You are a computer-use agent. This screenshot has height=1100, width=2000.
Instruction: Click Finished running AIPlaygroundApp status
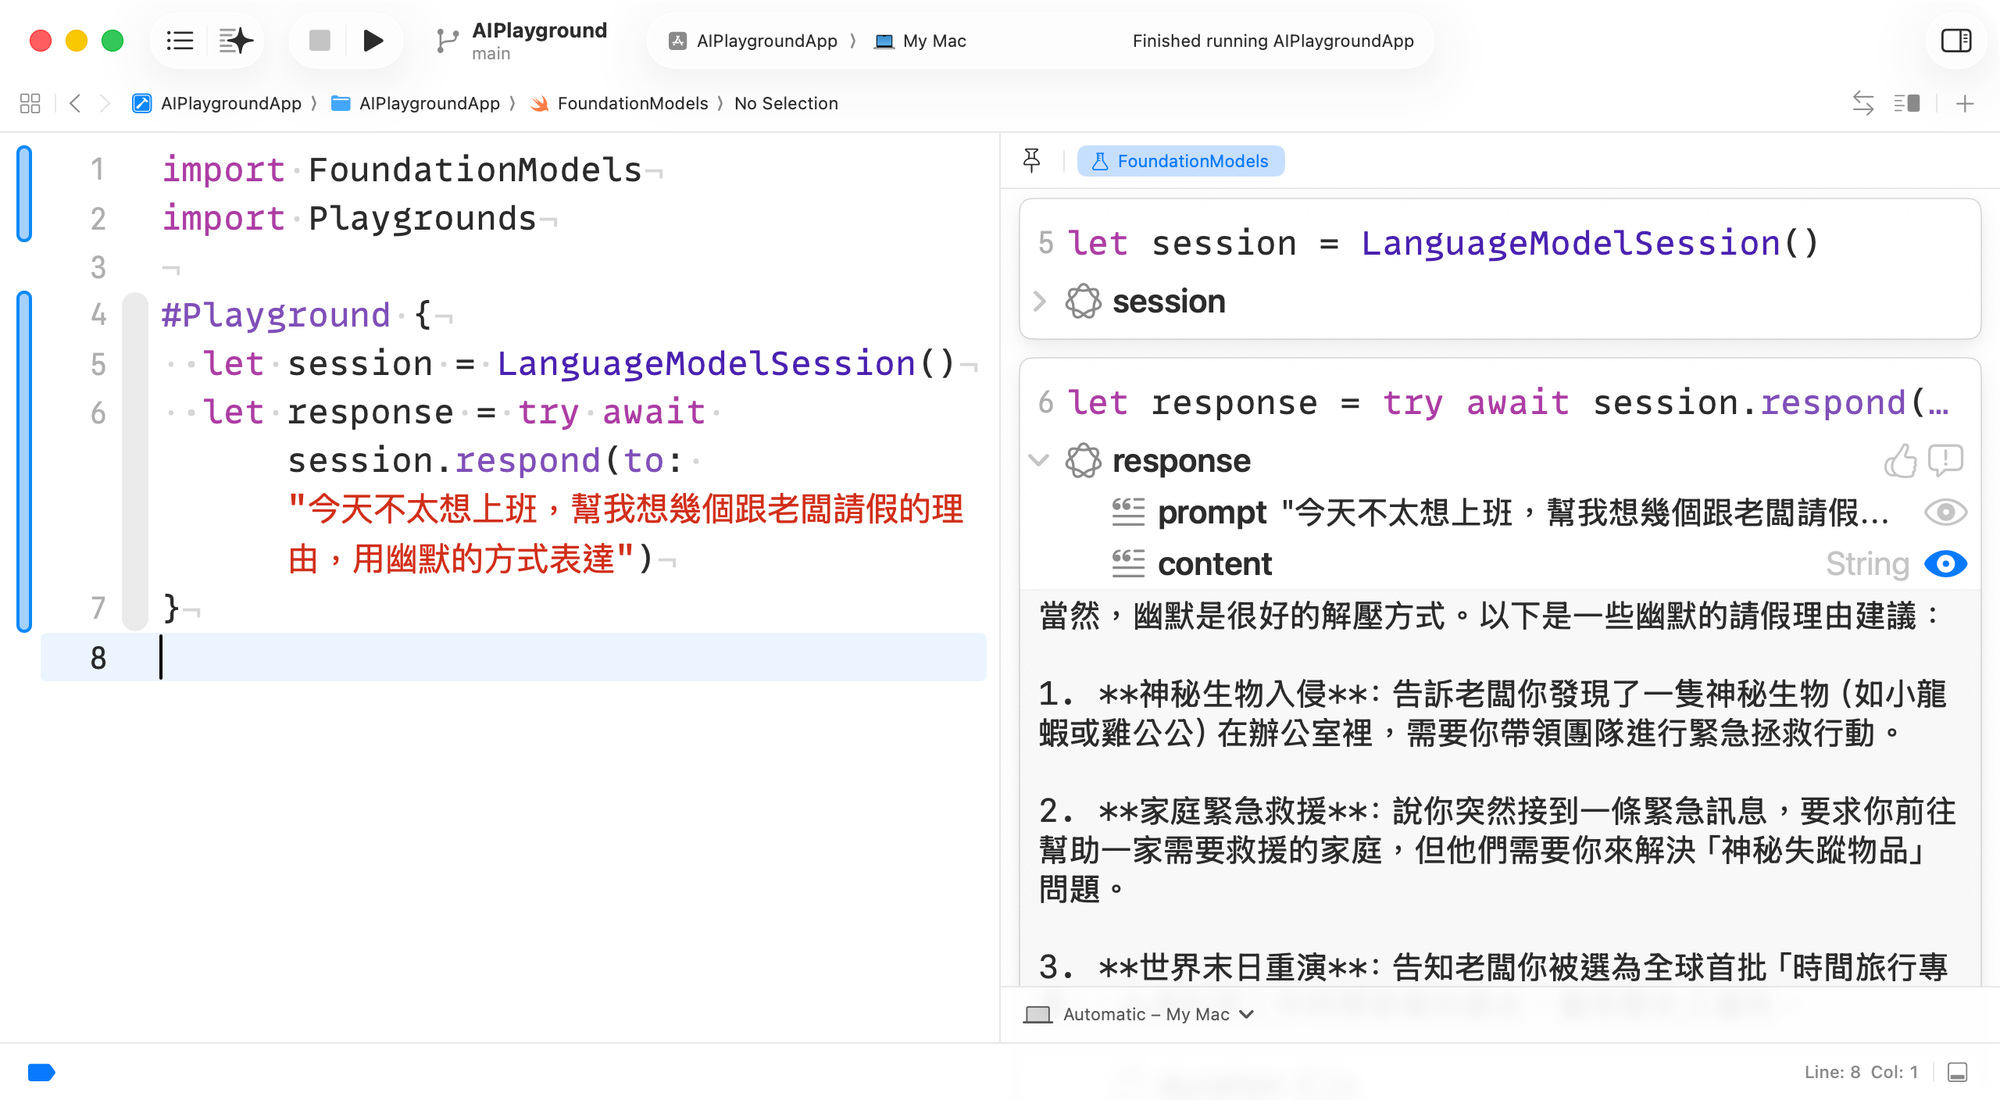(1272, 40)
